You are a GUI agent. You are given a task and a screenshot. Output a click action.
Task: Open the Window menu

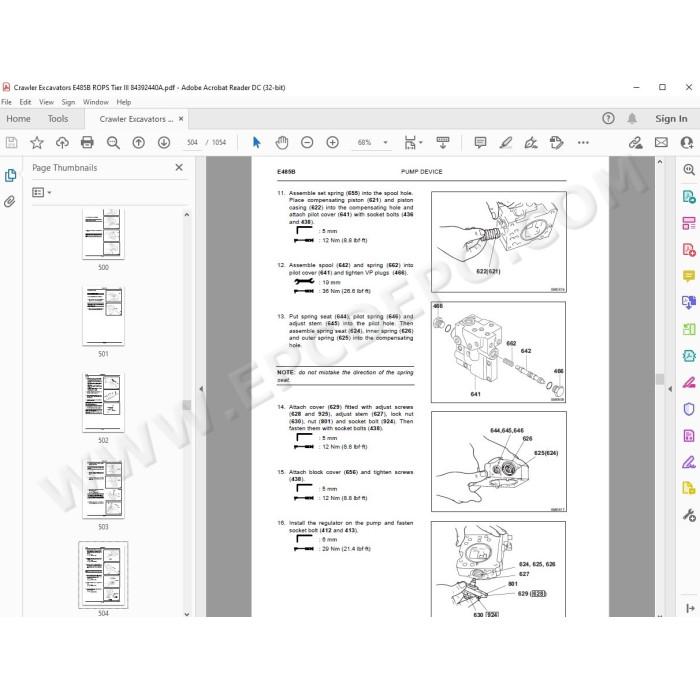(x=96, y=102)
